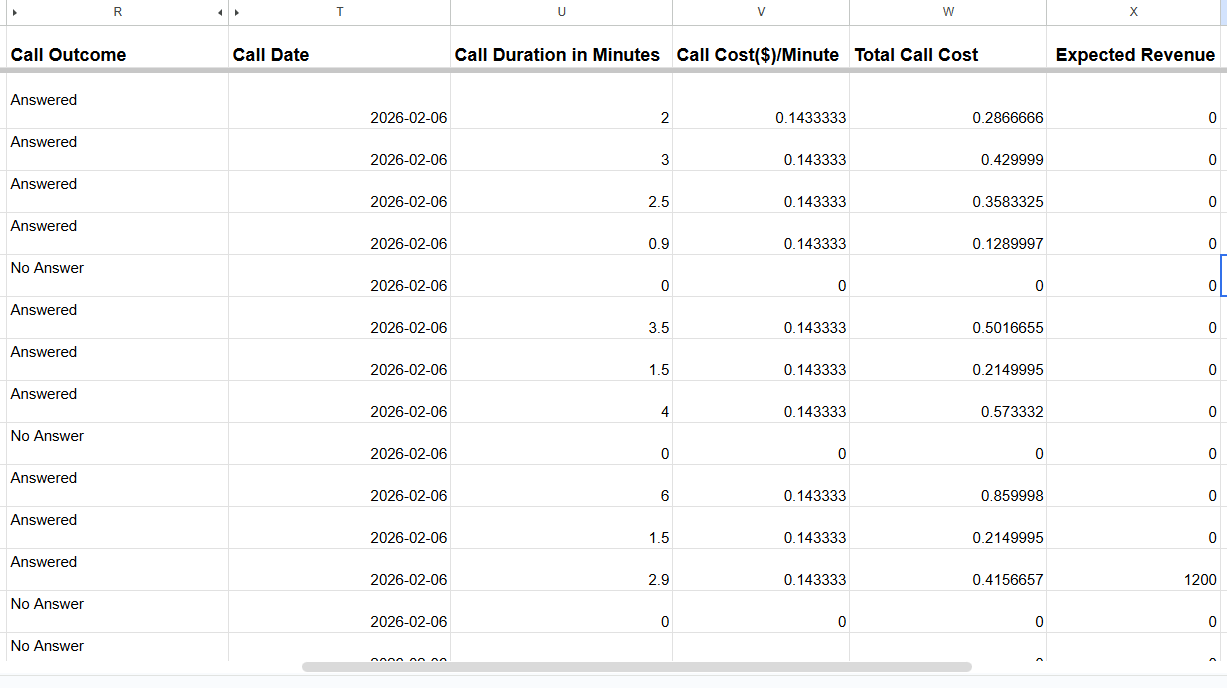This screenshot has width=1227, height=688.
Task: Click the Total Call Cost header cell
Action: 947,54
